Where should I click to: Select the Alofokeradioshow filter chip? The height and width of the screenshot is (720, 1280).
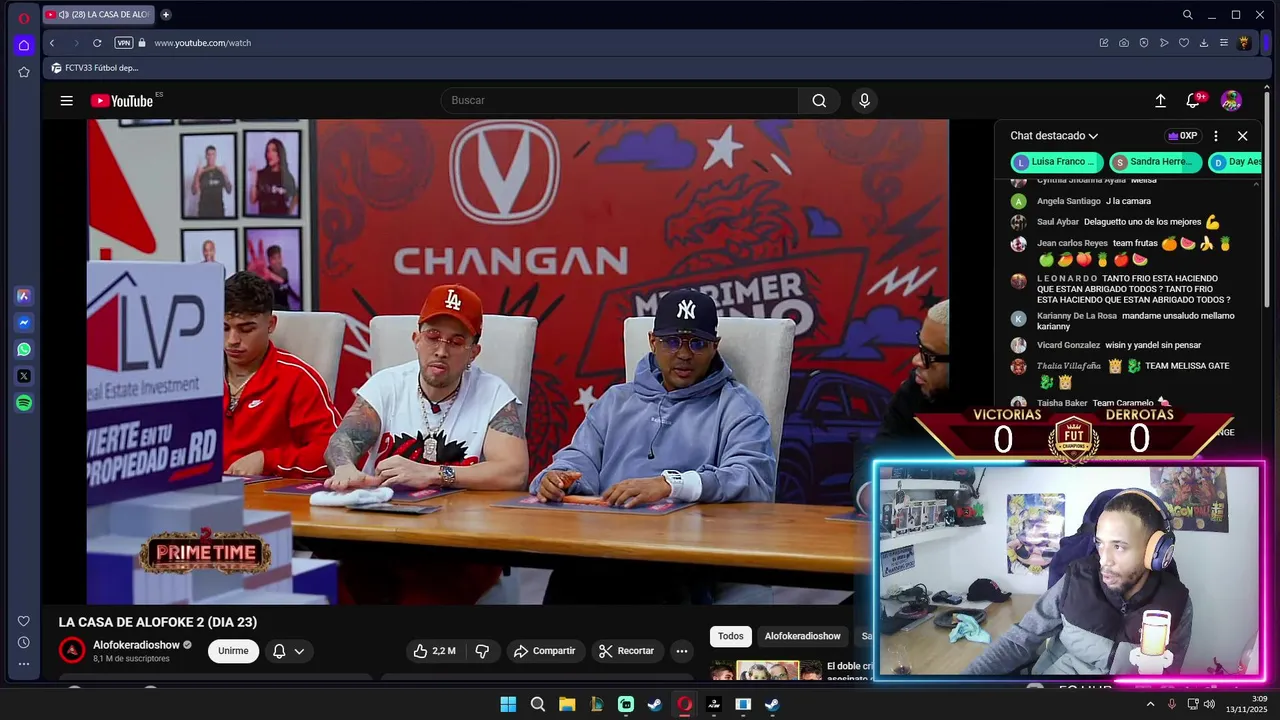click(803, 636)
